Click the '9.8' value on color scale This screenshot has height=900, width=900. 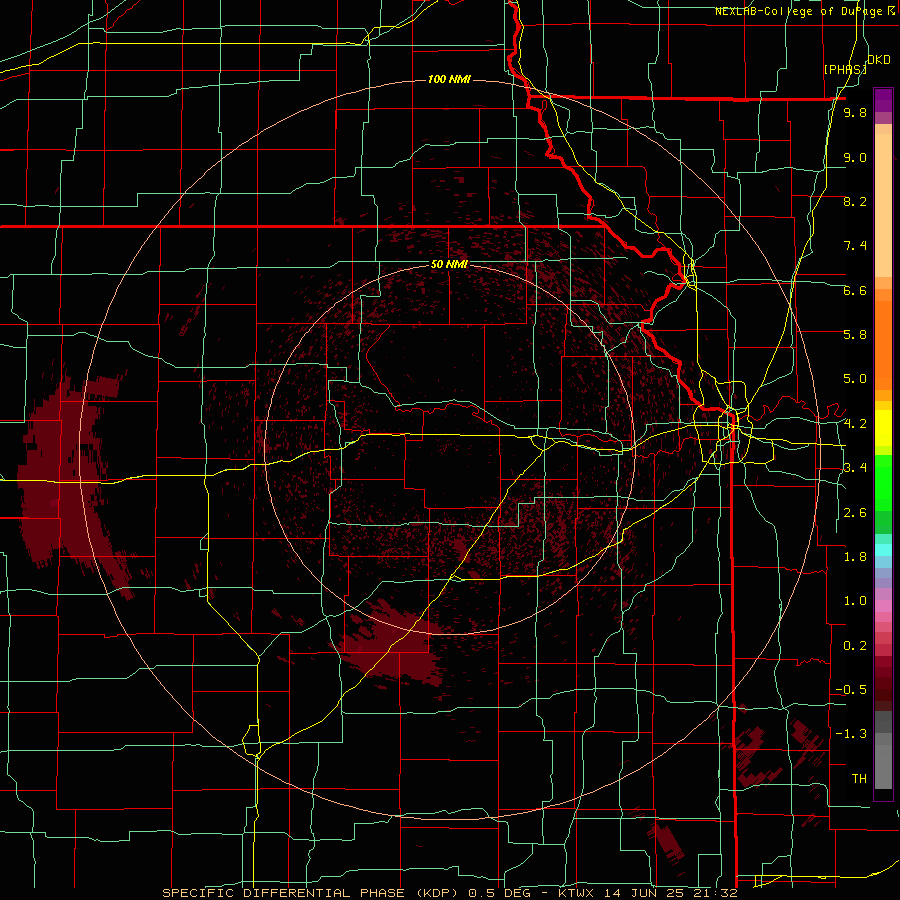point(855,113)
